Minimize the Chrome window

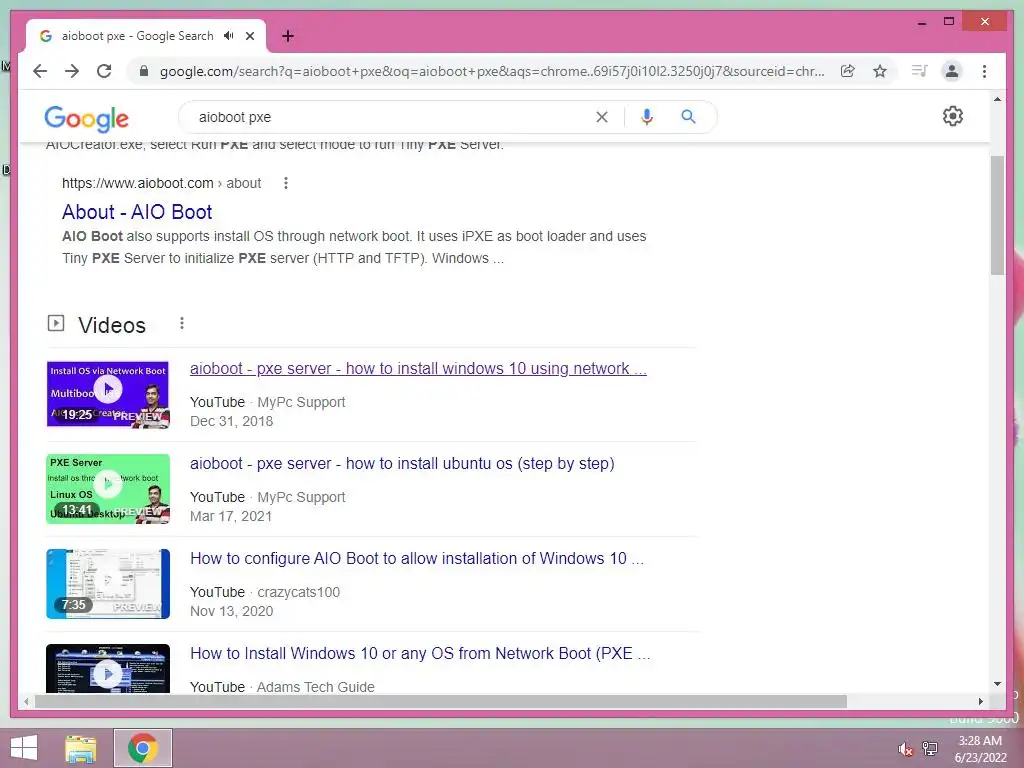click(921, 22)
